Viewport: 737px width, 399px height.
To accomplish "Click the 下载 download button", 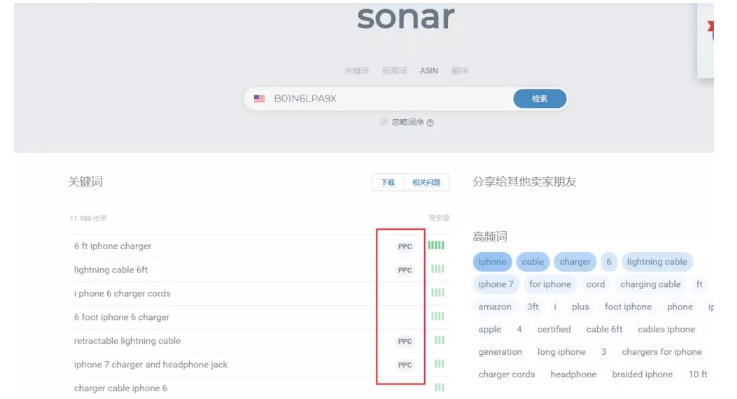I will (x=388, y=182).
